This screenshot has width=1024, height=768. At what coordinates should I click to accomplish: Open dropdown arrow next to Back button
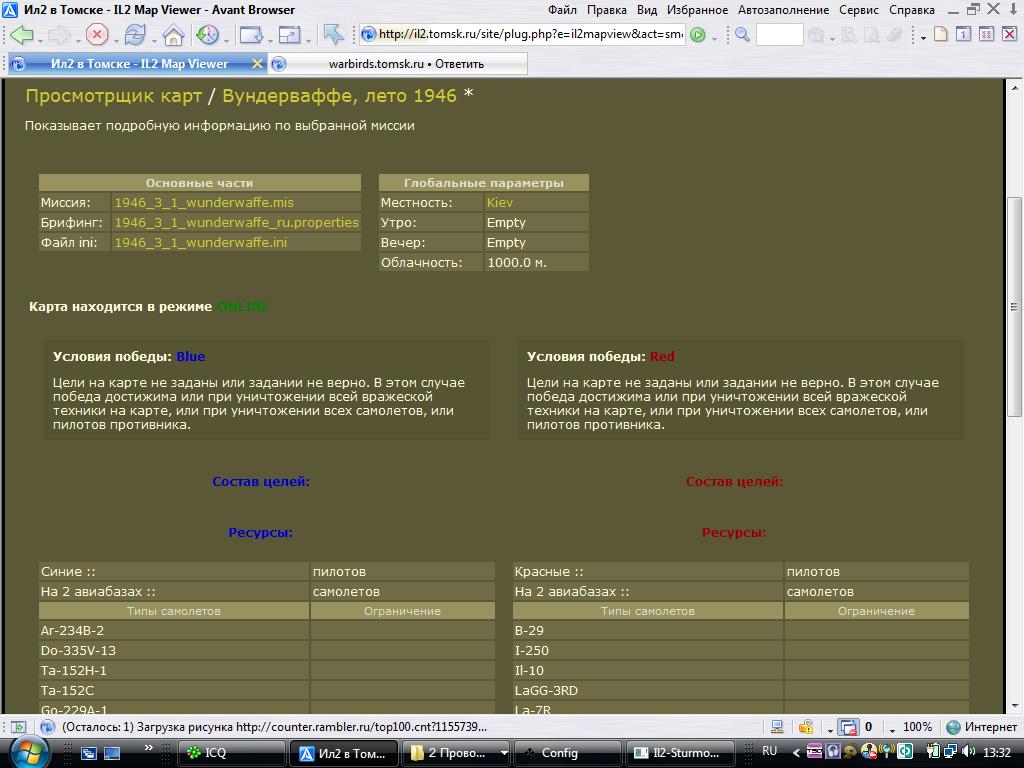[x=41, y=39]
